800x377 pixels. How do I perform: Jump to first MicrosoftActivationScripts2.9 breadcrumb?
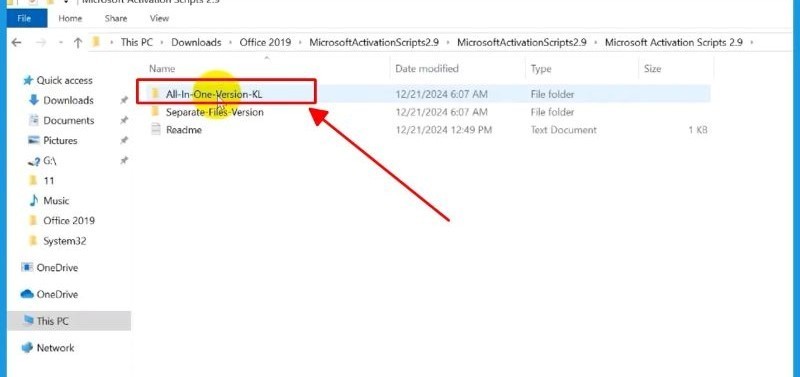[373, 42]
